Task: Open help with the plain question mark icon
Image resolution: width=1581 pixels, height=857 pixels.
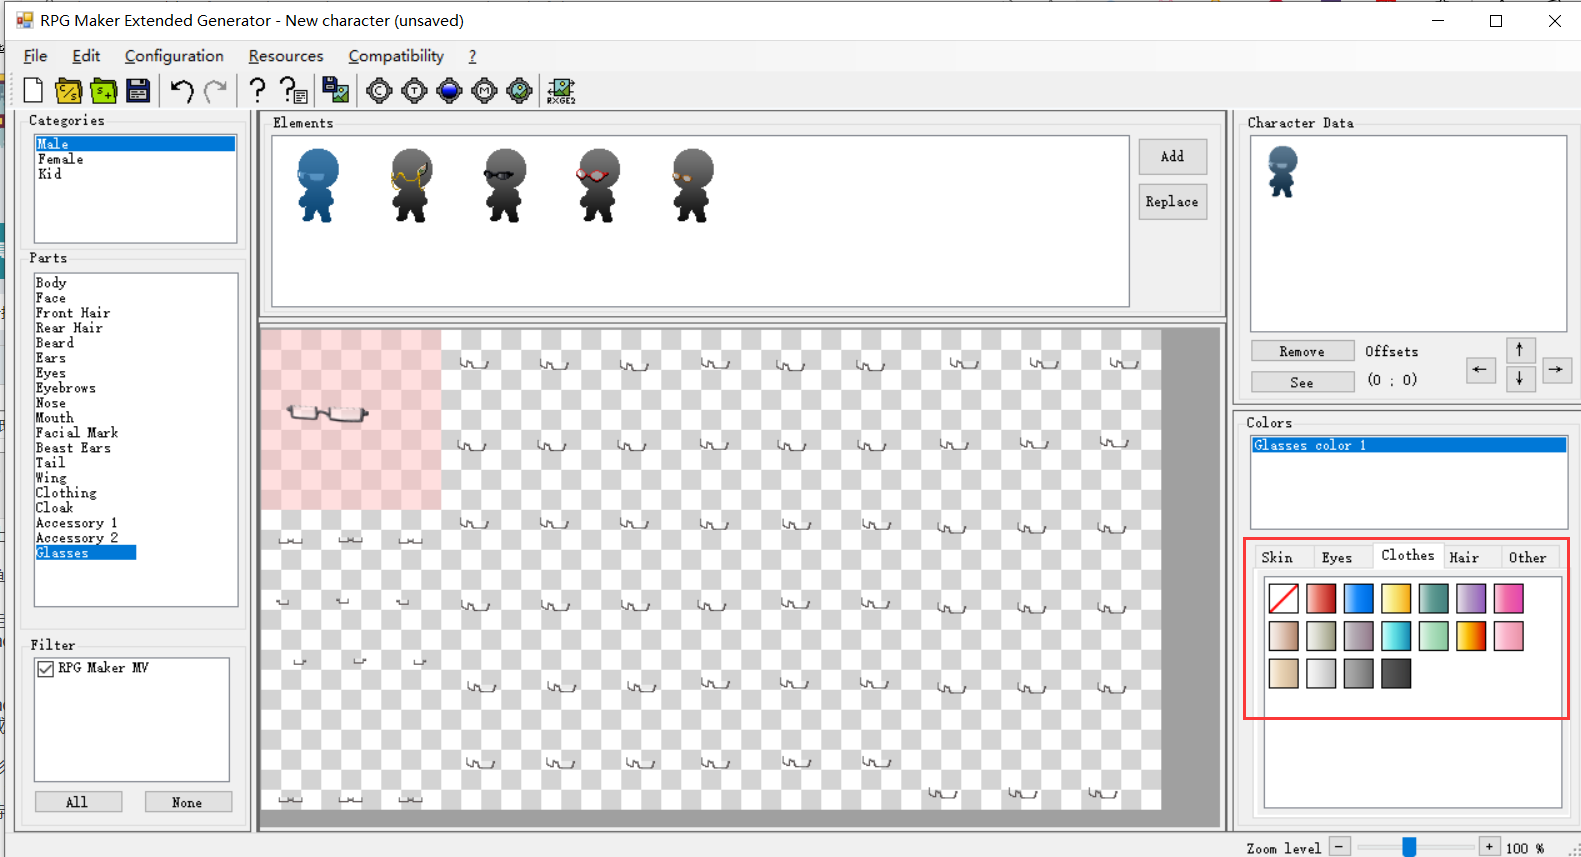Action: tap(257, 91)
